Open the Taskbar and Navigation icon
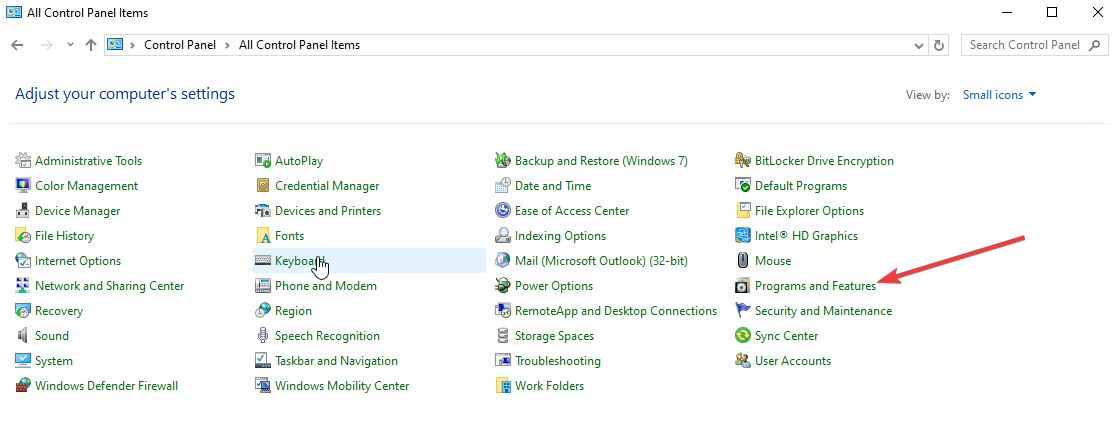The width and height of the screenshot is (1117, 424). (x=263, y=361)
